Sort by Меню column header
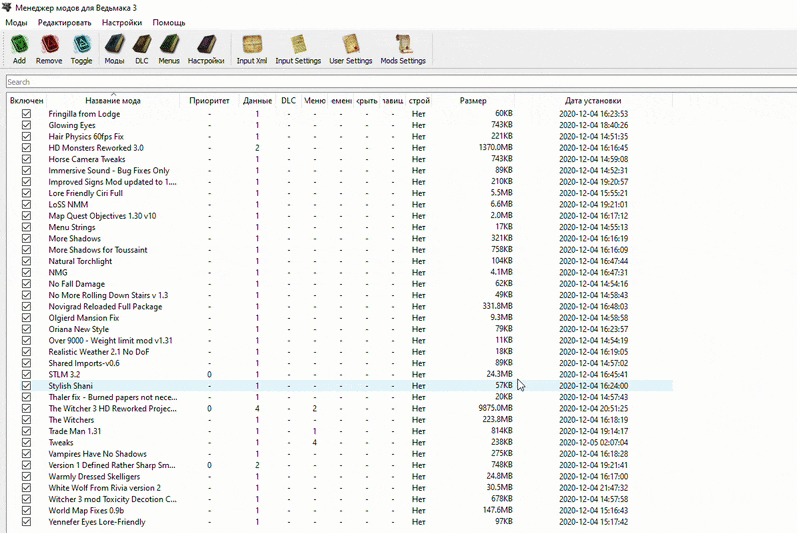 tap(315, 101)
